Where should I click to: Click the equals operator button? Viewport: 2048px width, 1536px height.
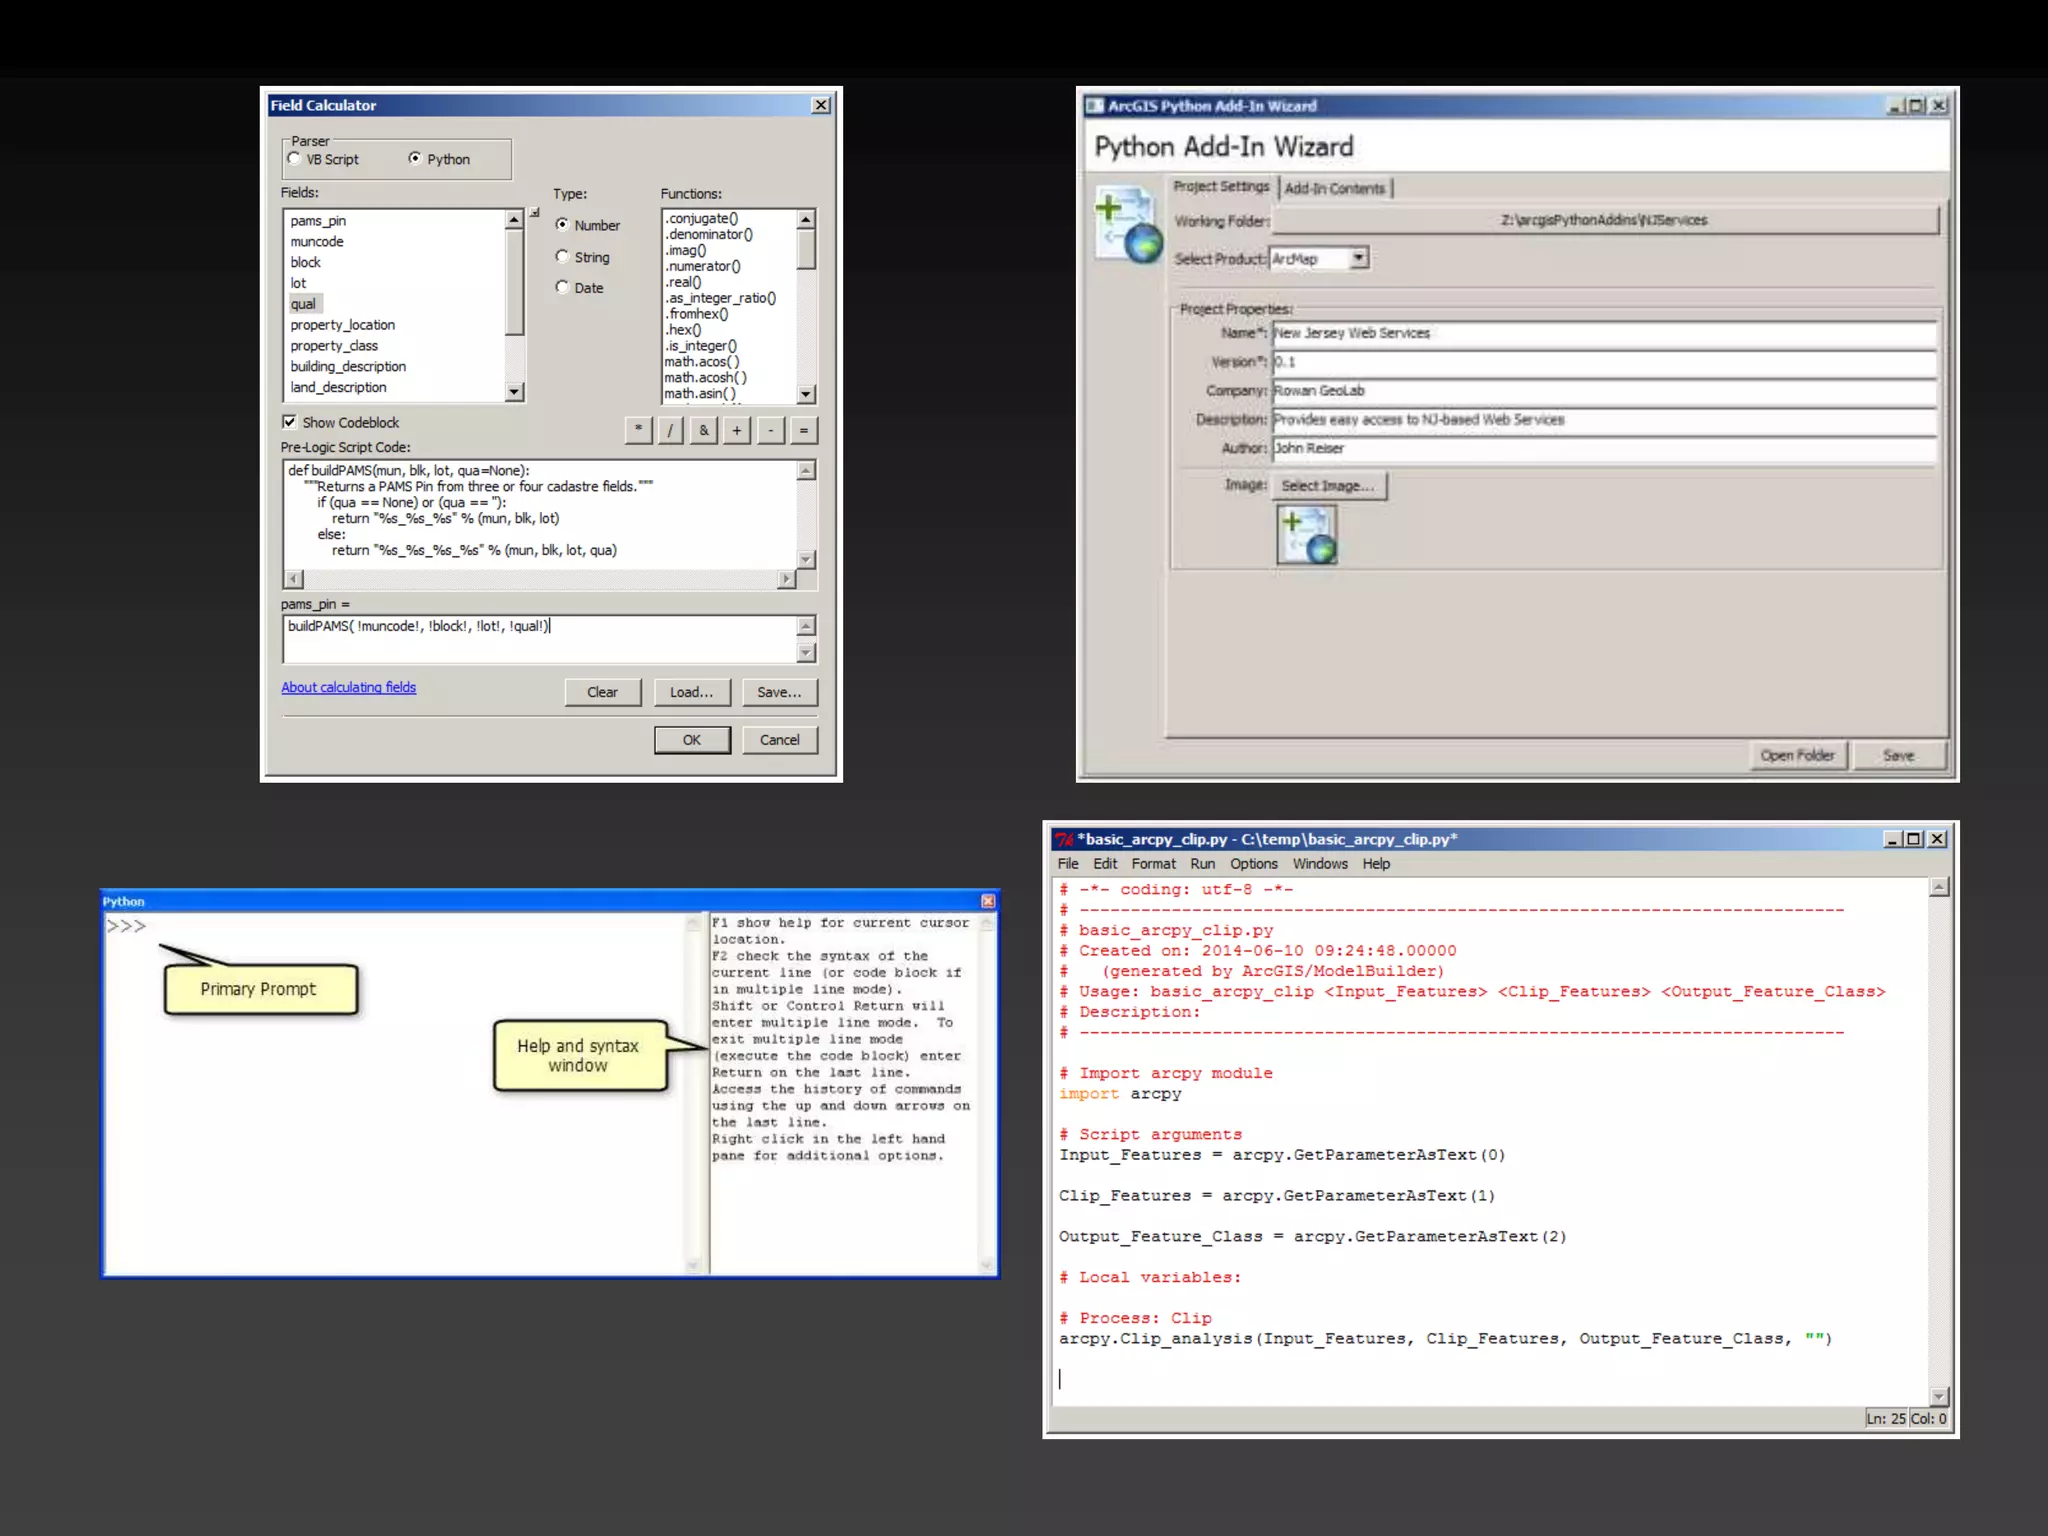click(x=803, y=430)
